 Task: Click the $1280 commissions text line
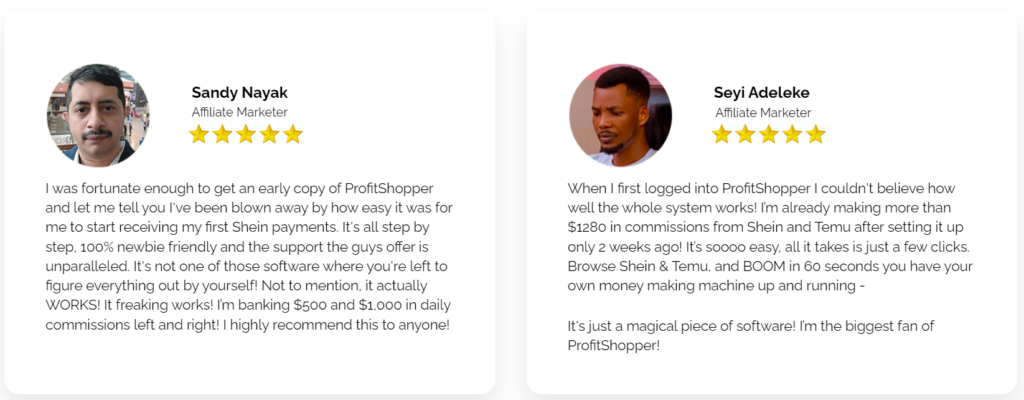765,228
